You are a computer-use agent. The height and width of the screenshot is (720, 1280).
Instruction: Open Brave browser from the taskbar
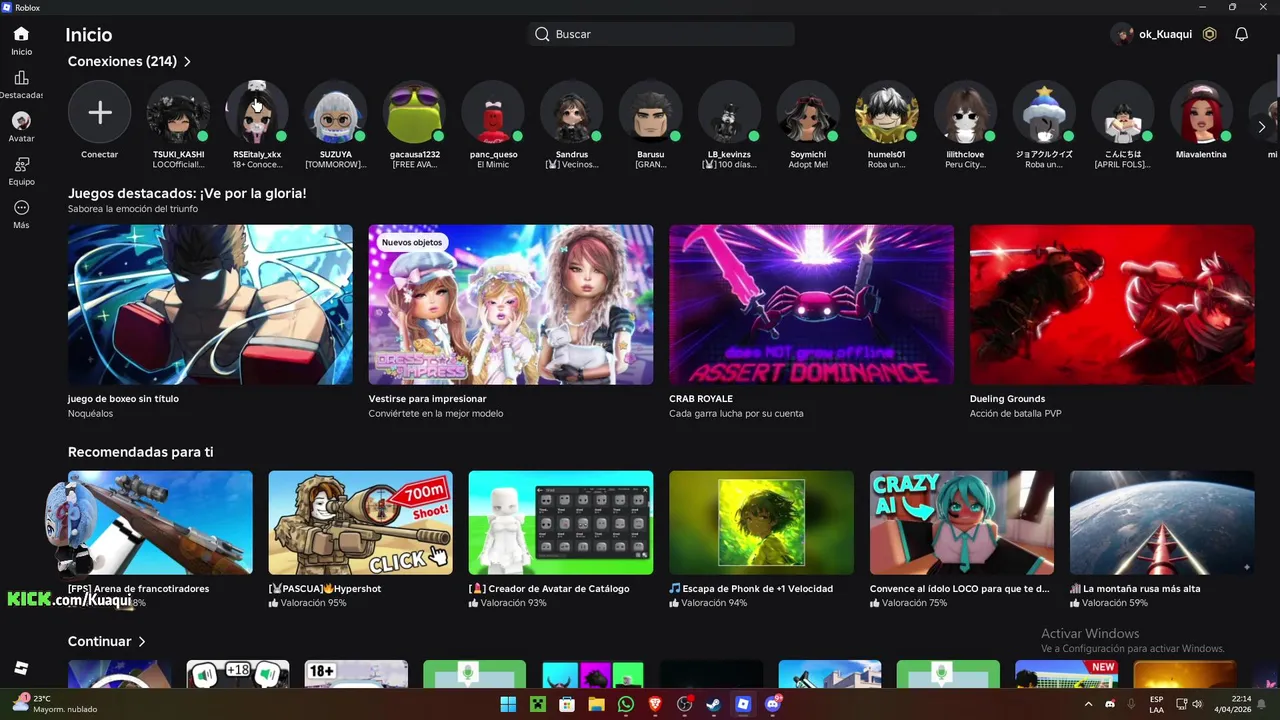(x=655, y=704)
